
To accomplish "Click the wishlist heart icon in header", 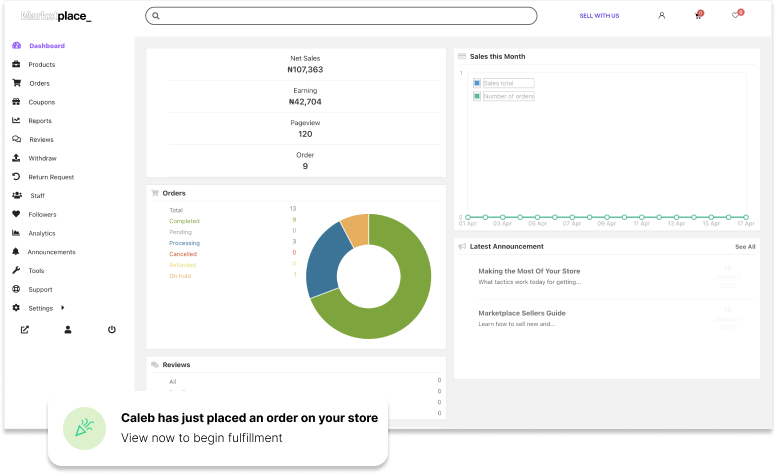I will pyautogui.click(x=735, y=16).
